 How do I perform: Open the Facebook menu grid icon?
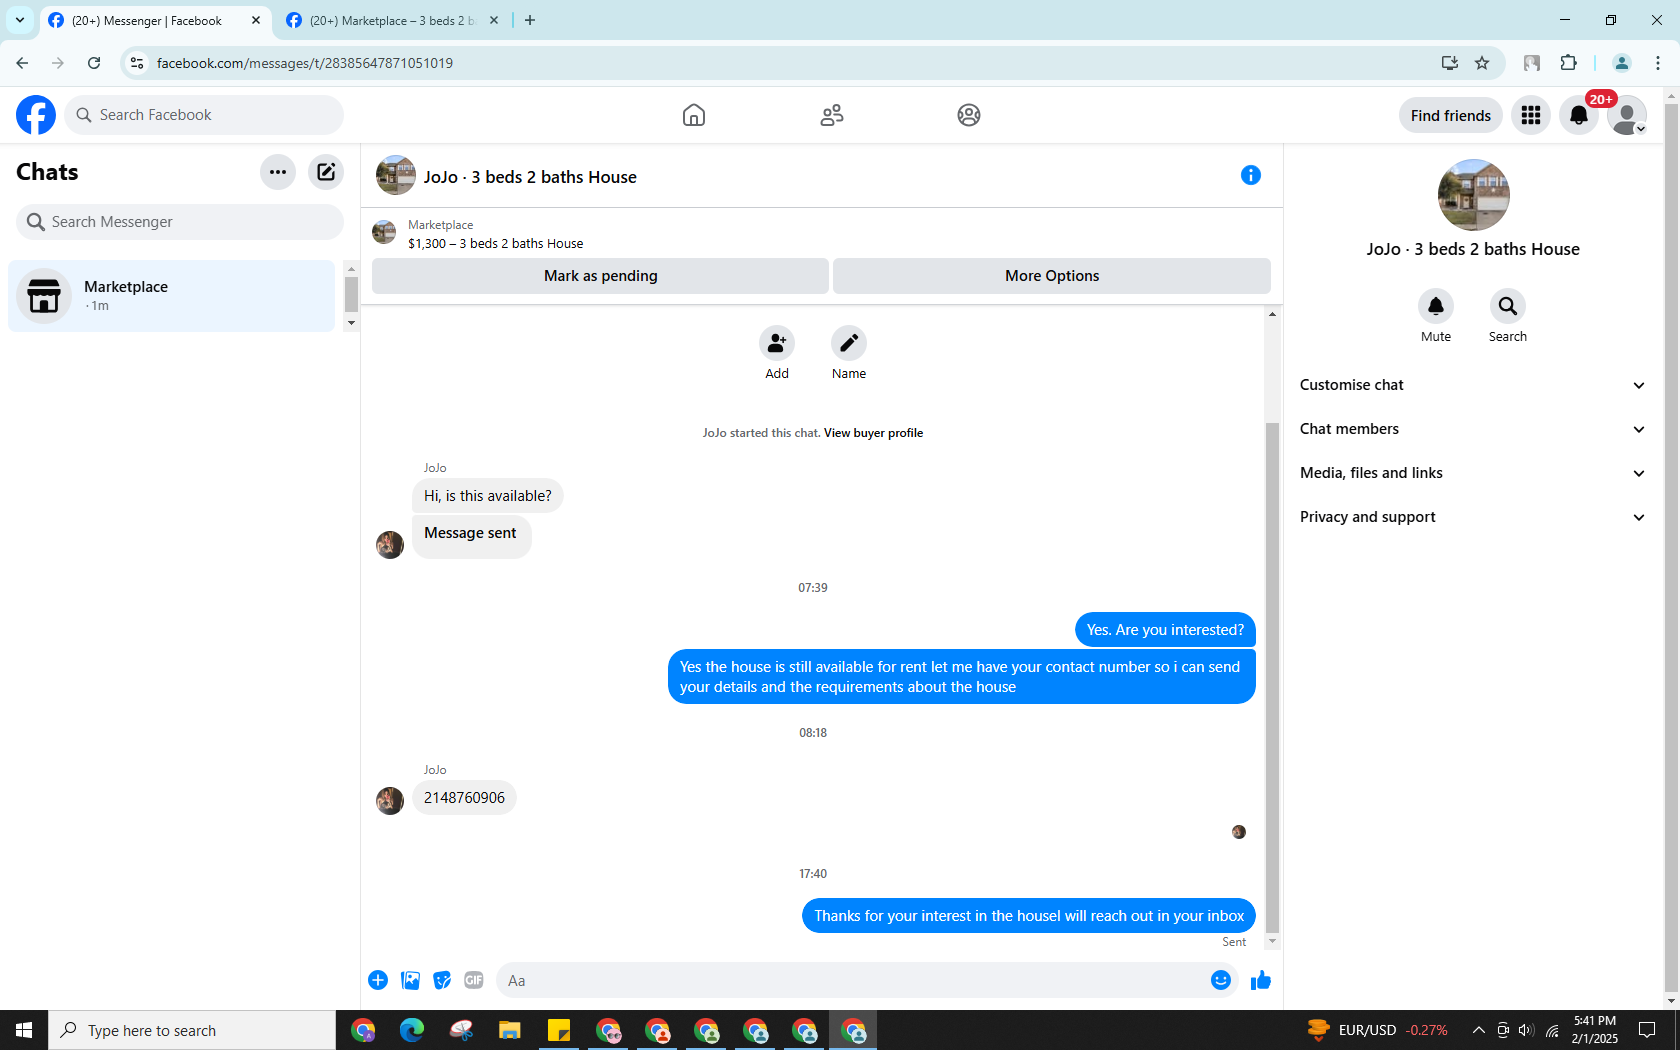click(x=1531, y=115)
